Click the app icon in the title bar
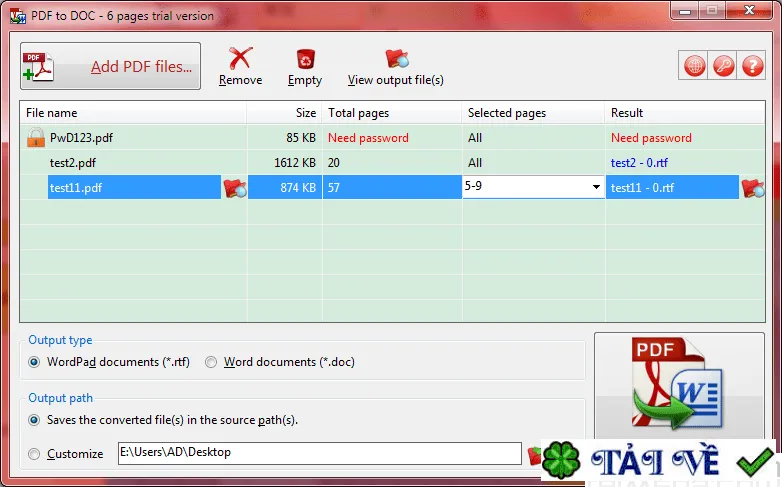782x487 pixels. point(18,16)
